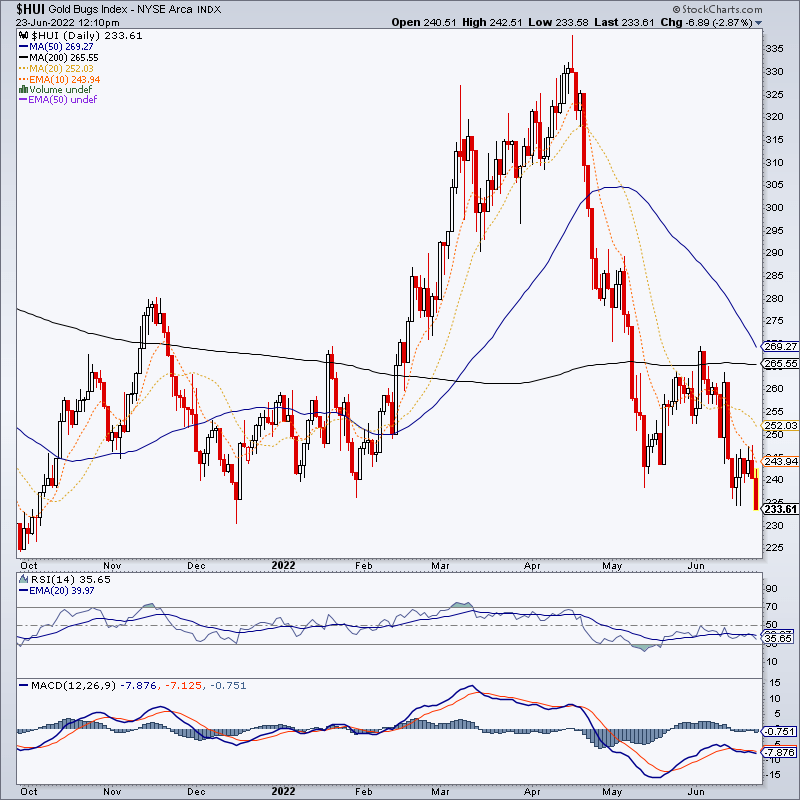Click the volume bars icon before Volume undef

point(23,90)
